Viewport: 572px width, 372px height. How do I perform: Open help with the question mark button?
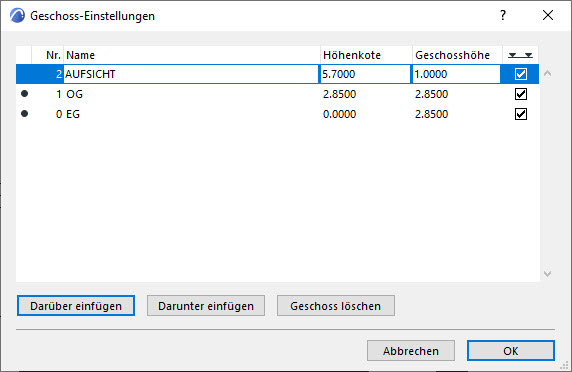click(503, 15)
